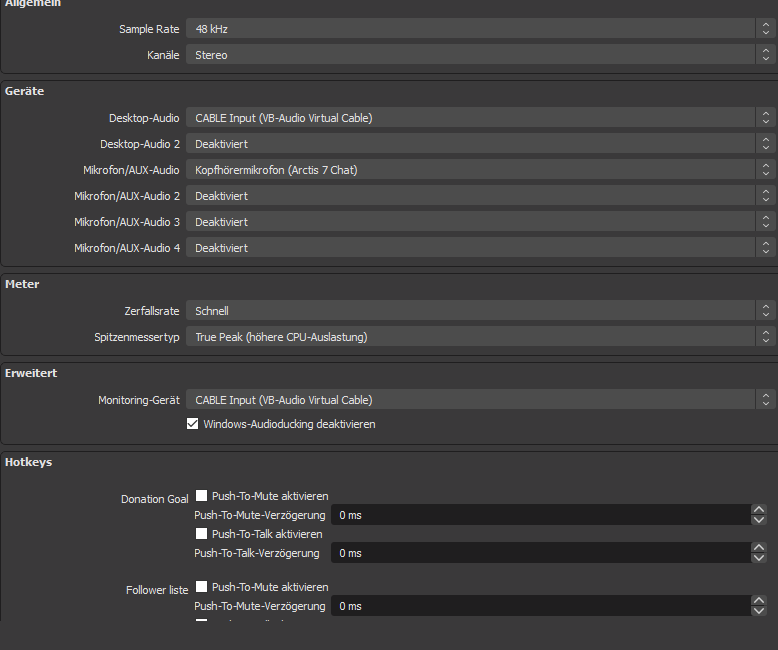Open the Desktop-Audio 2 dropdown
778x650 pixels.
[x=470, y=144]
